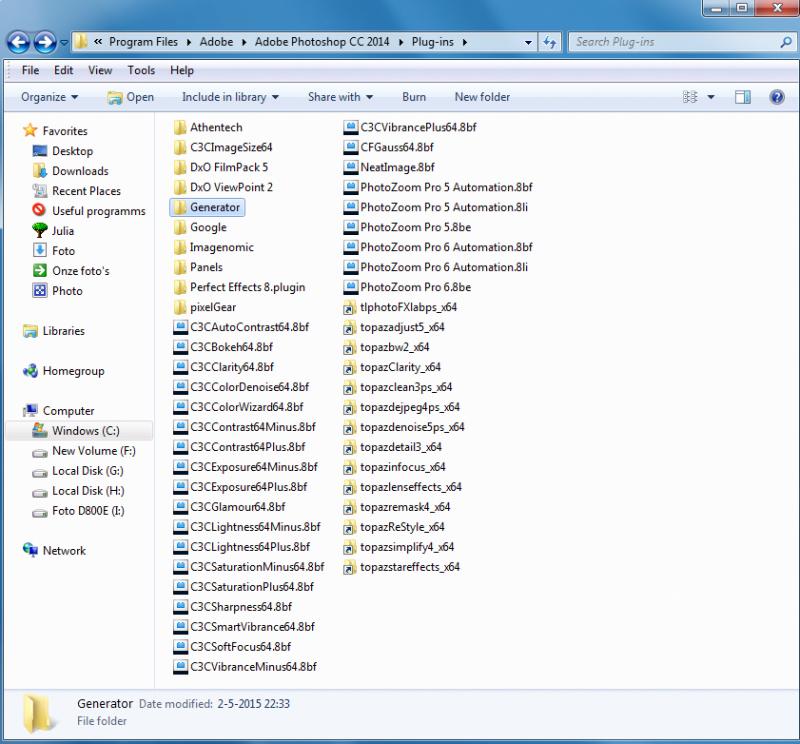This screenshot has width=800, height=744.
Task: Open the View menu
Action: [100, 70]
